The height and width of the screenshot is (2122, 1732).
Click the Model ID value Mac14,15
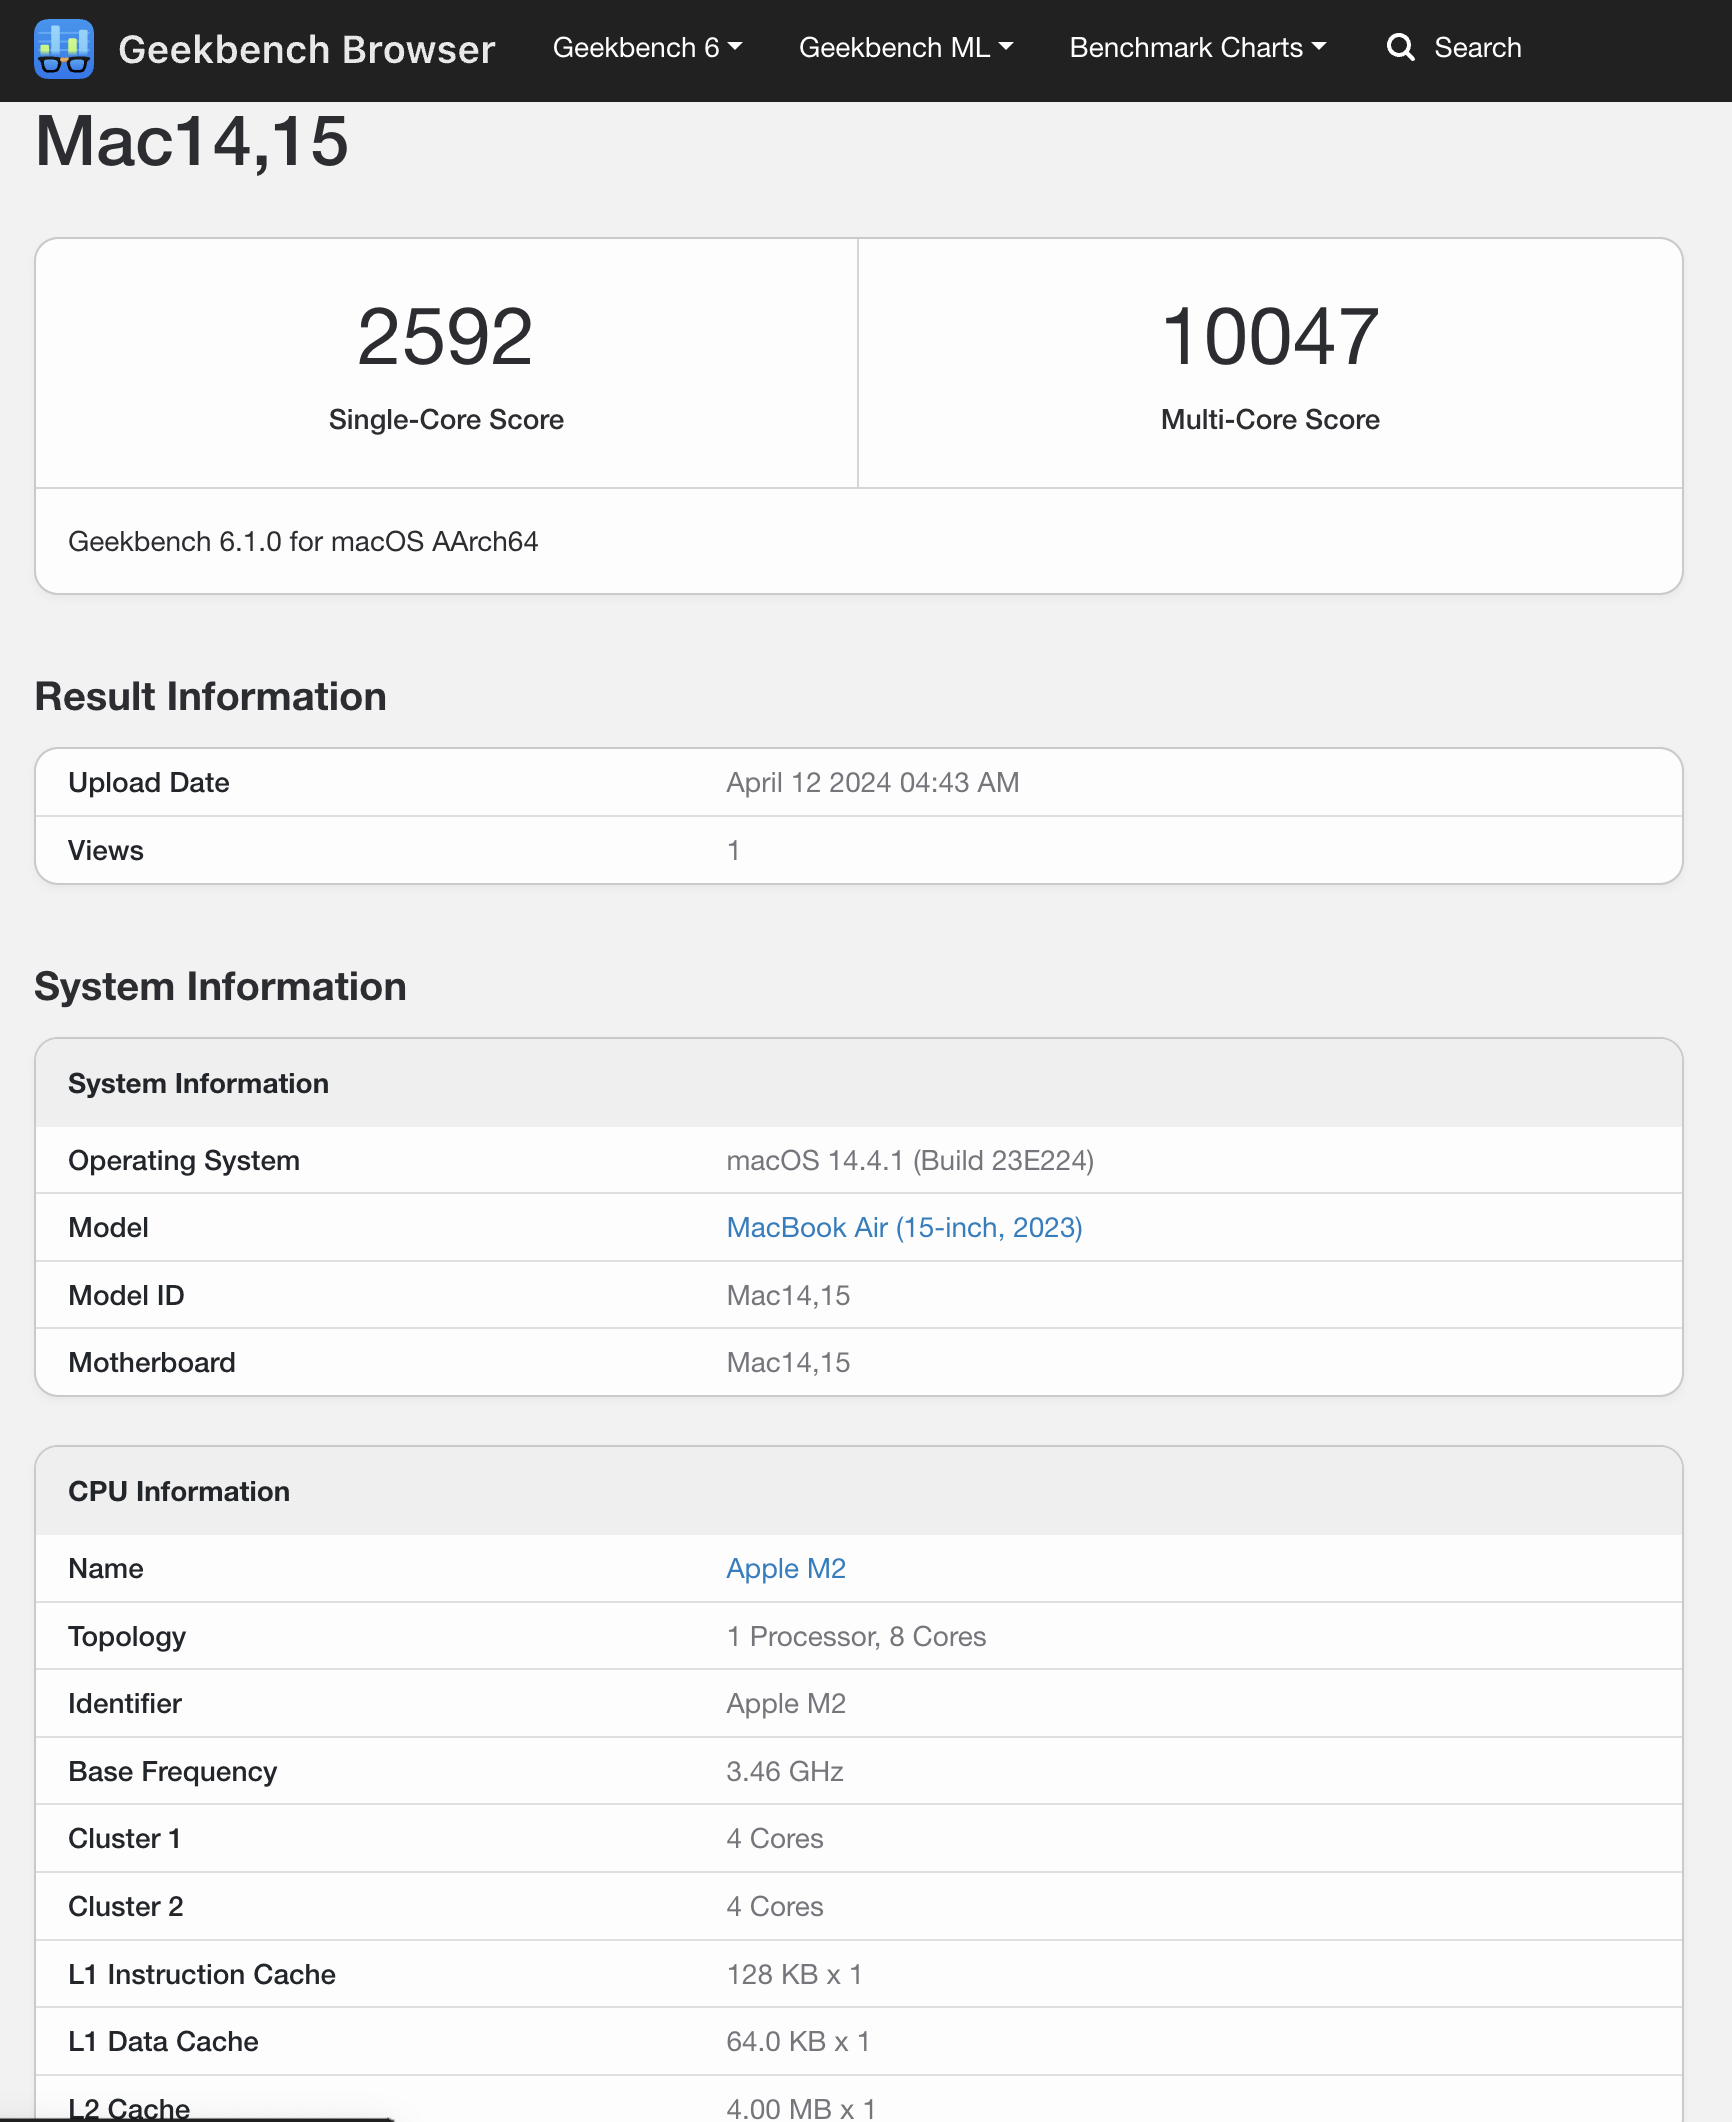pos(788,1295)
